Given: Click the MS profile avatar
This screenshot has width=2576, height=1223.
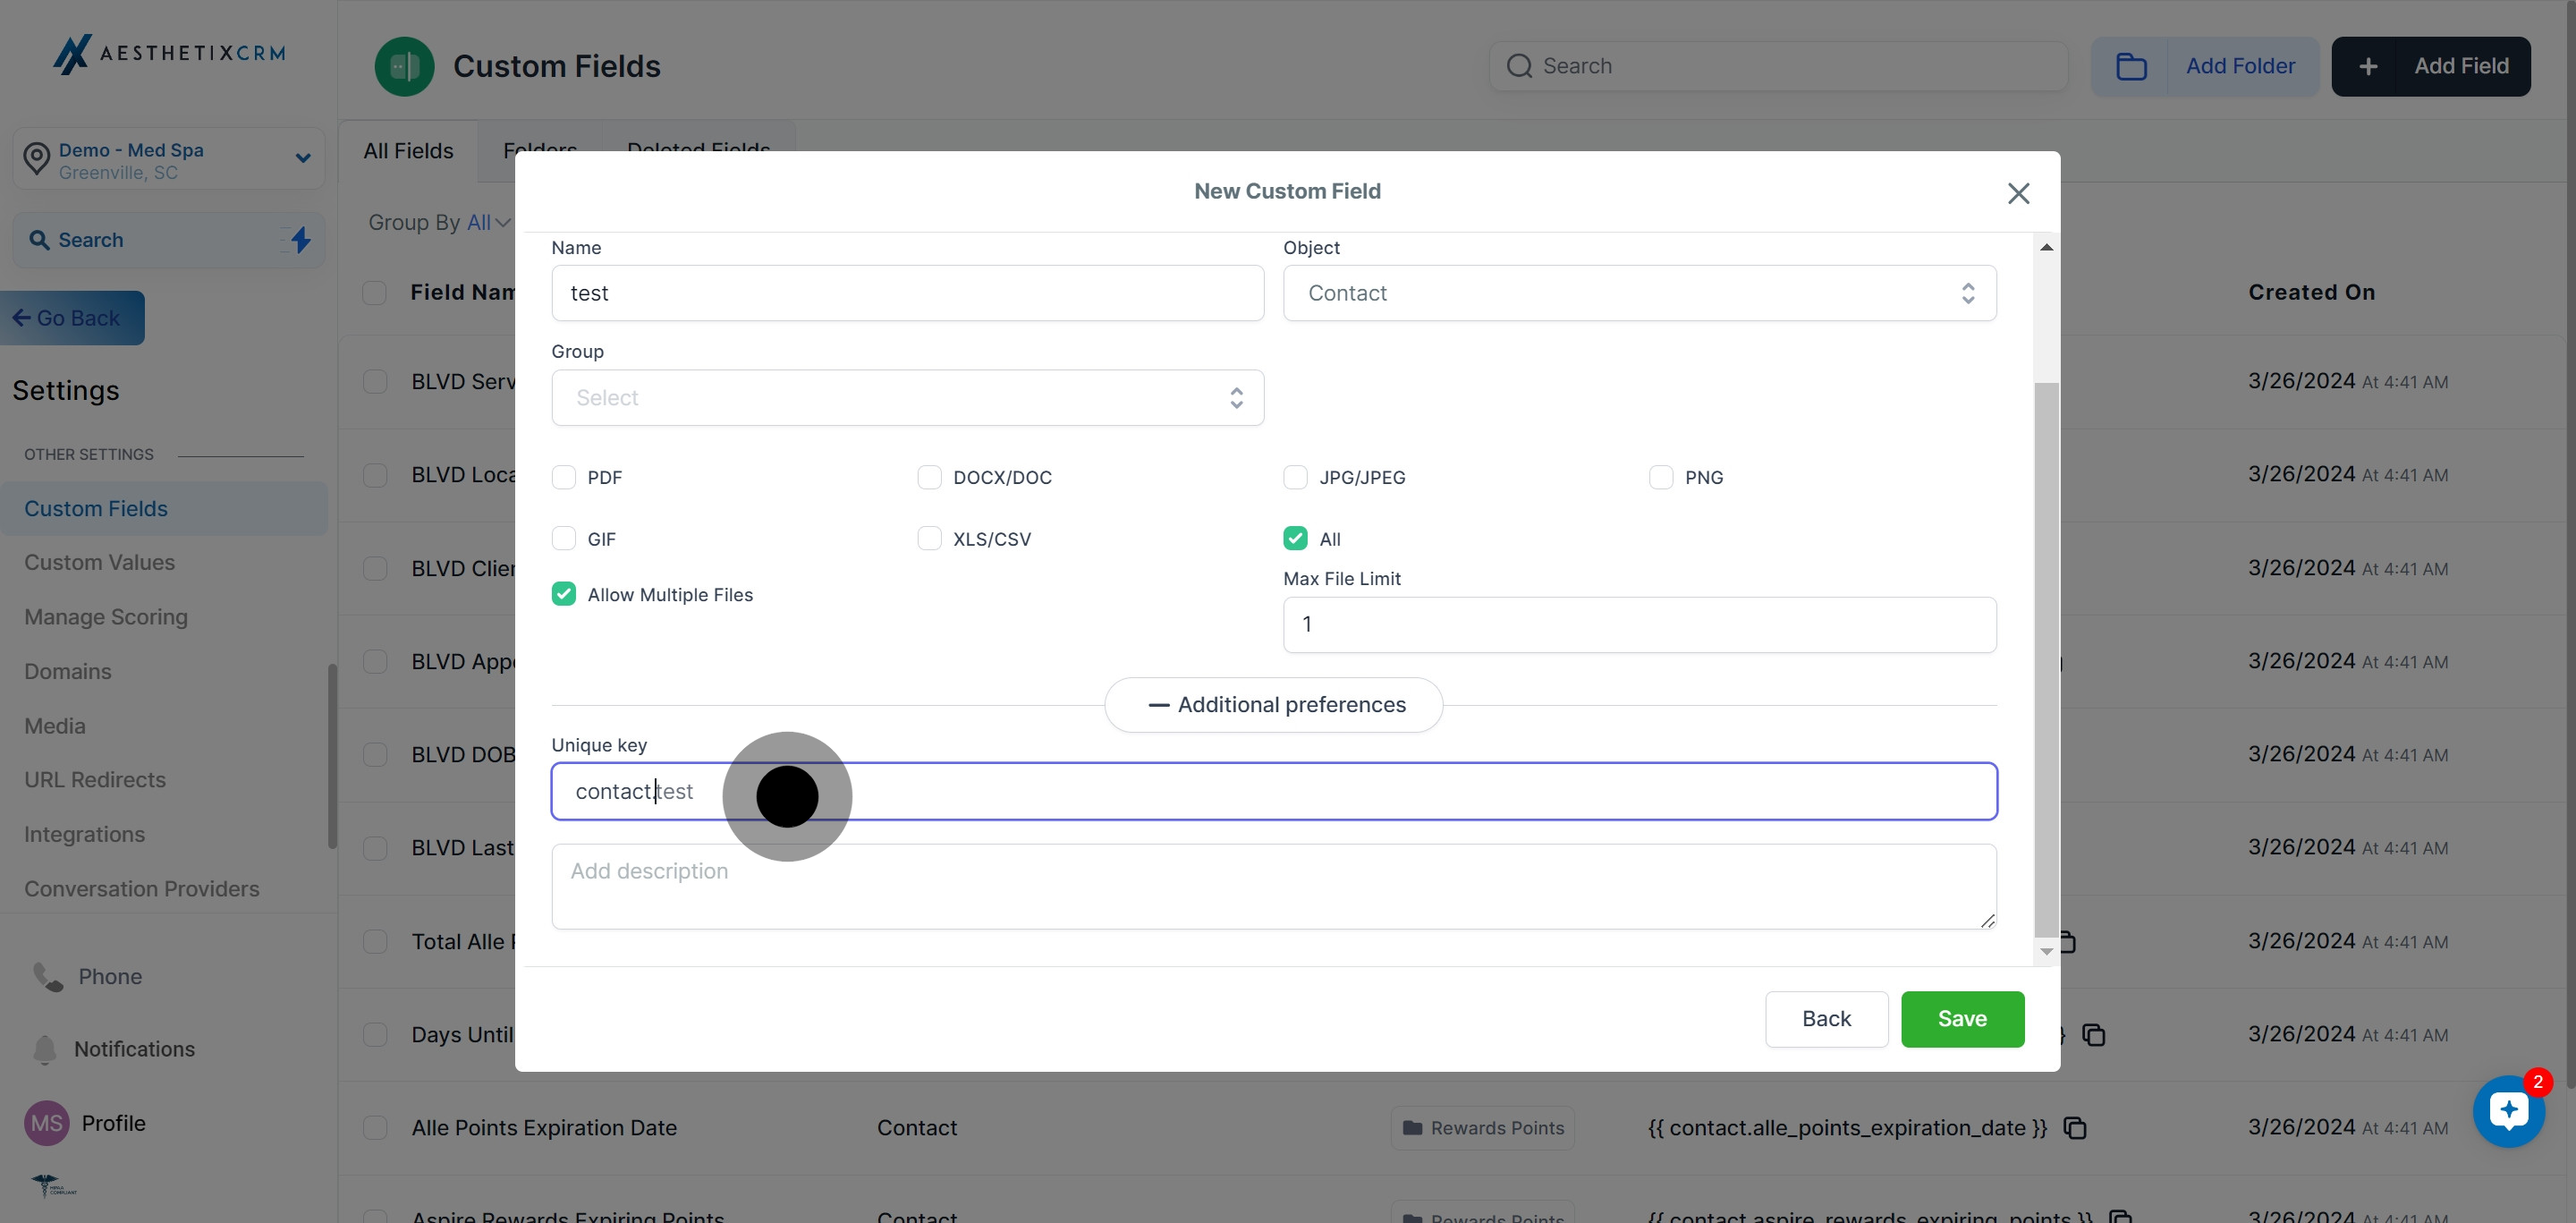Looking at the screenshot, I should (46, 1123).
